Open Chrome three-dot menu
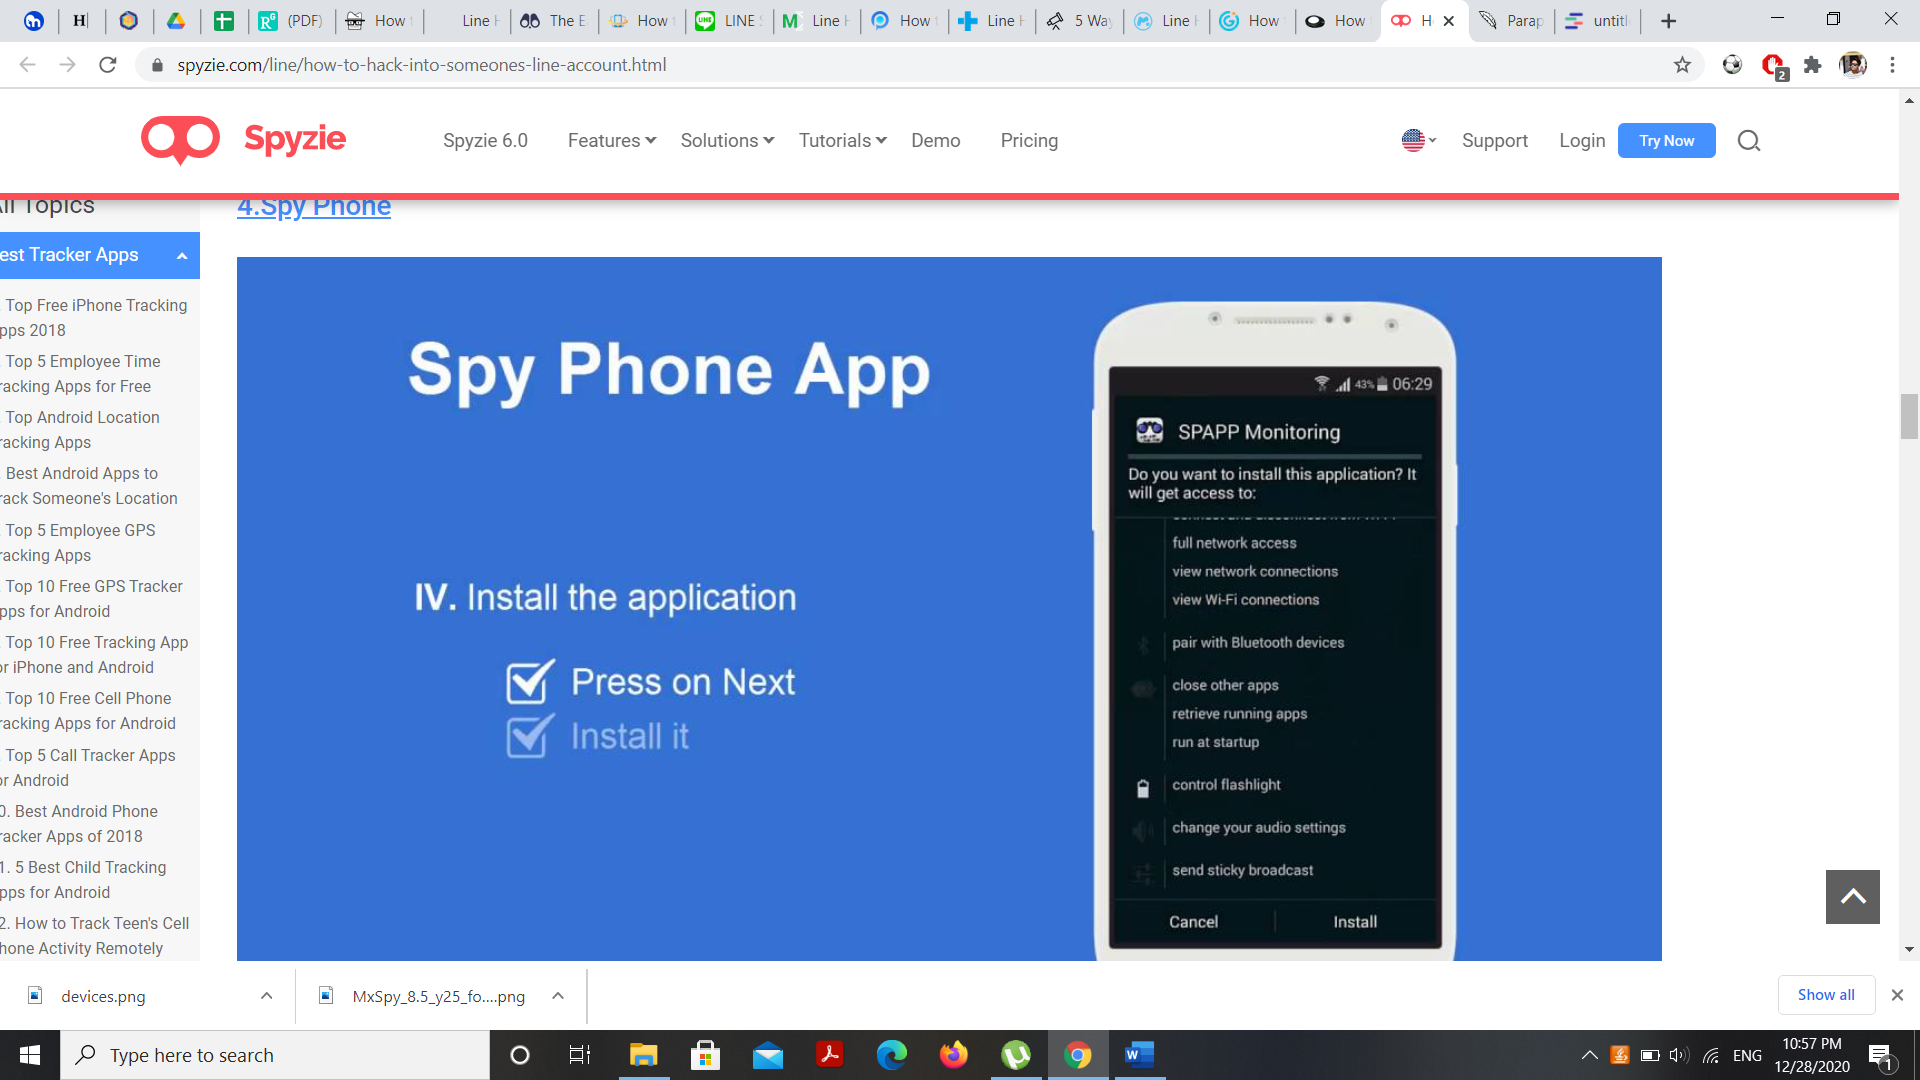 1892,65
